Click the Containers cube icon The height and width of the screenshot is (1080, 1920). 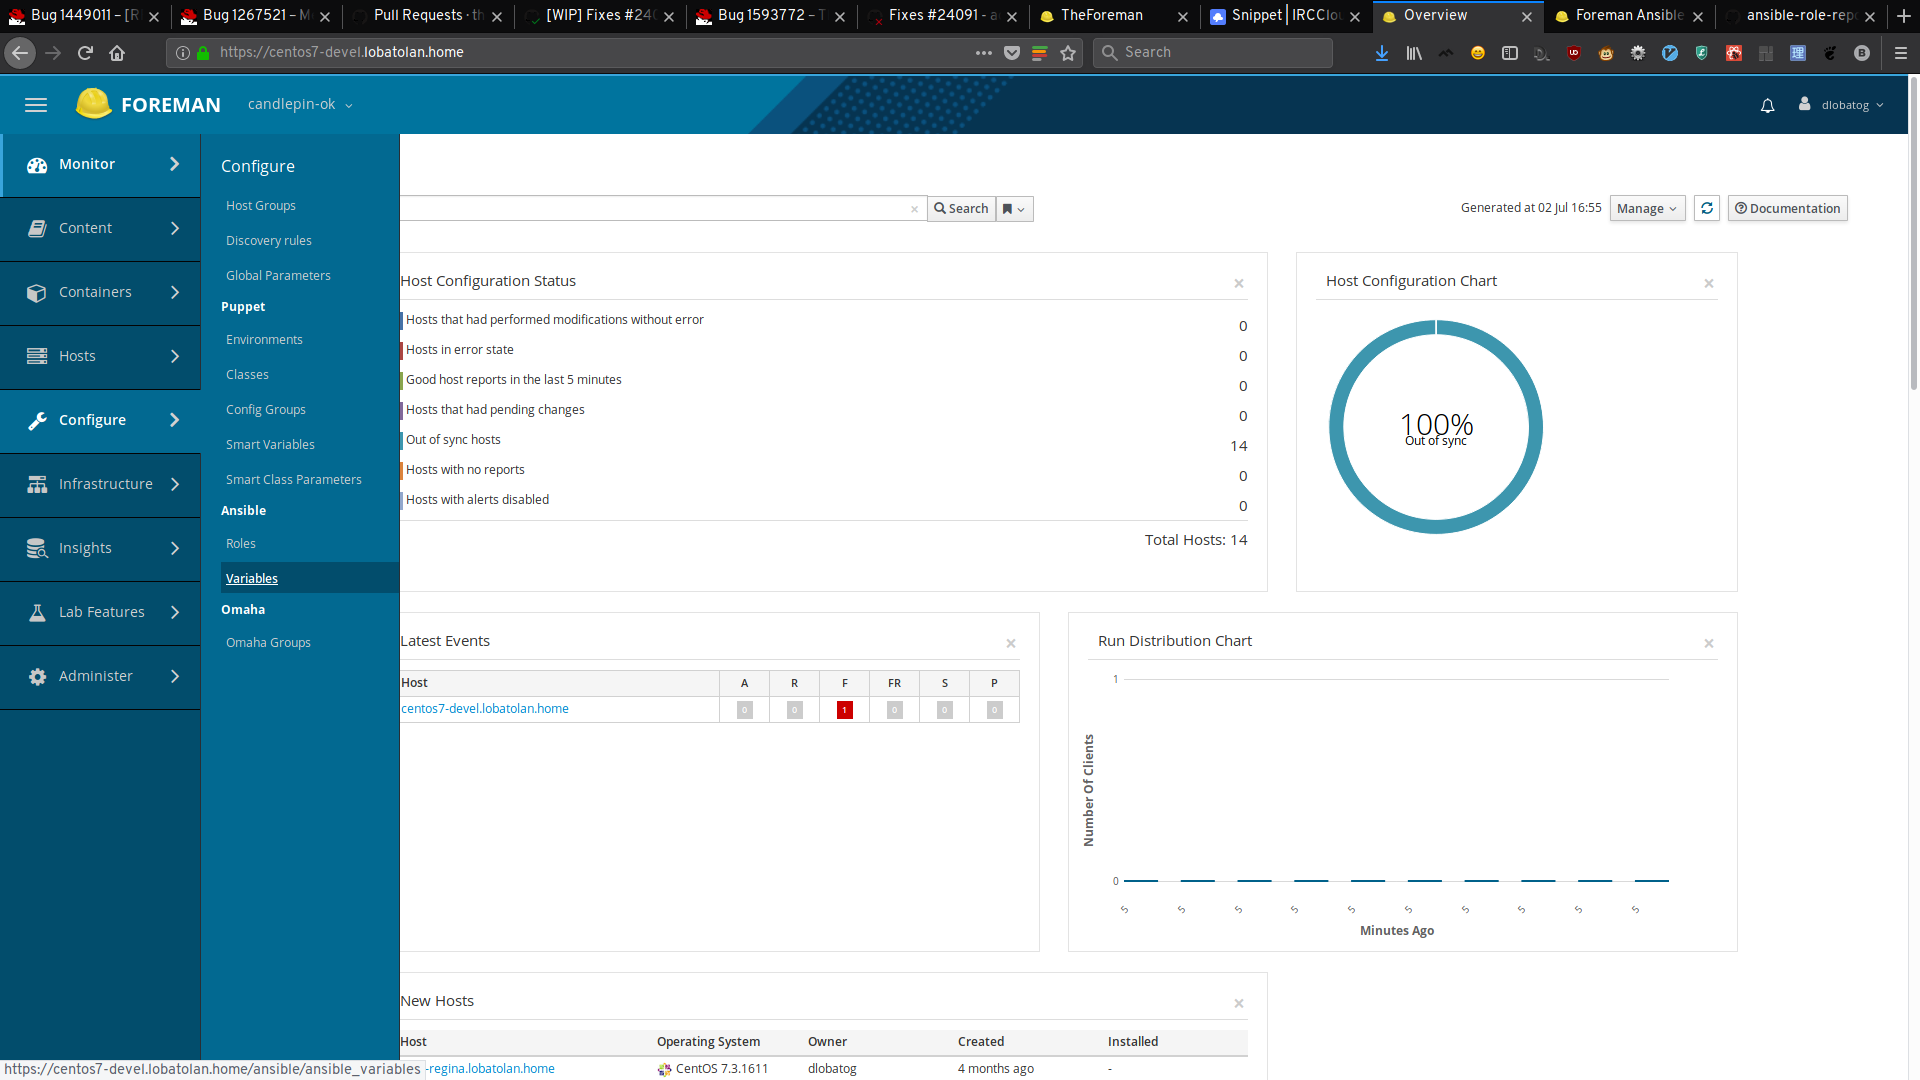click(37, 293)
